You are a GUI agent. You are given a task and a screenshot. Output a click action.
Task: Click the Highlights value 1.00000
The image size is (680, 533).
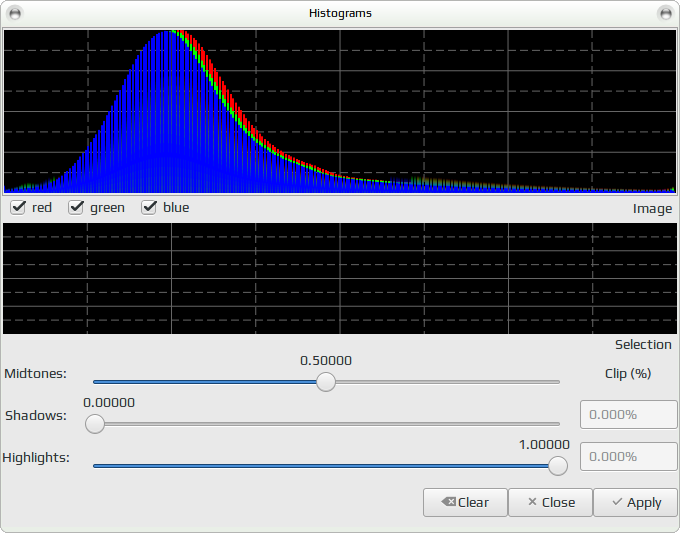[544, 445]
